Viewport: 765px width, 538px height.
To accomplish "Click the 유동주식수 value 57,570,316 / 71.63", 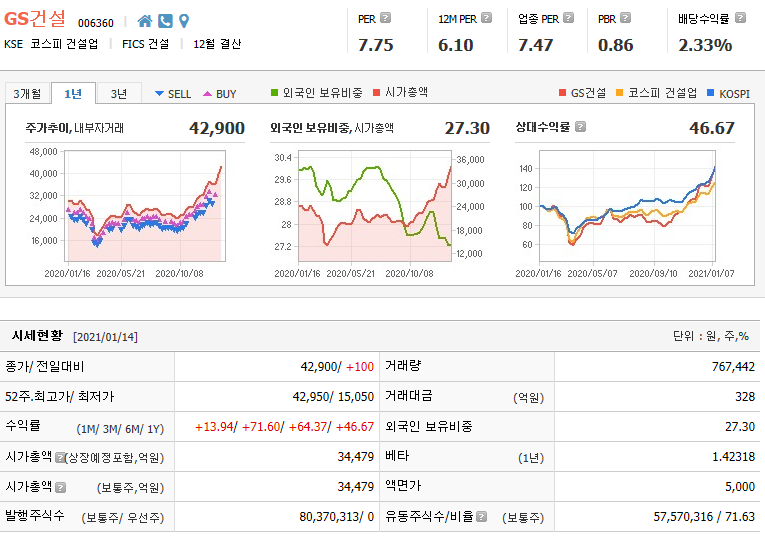I will (704, 517).
